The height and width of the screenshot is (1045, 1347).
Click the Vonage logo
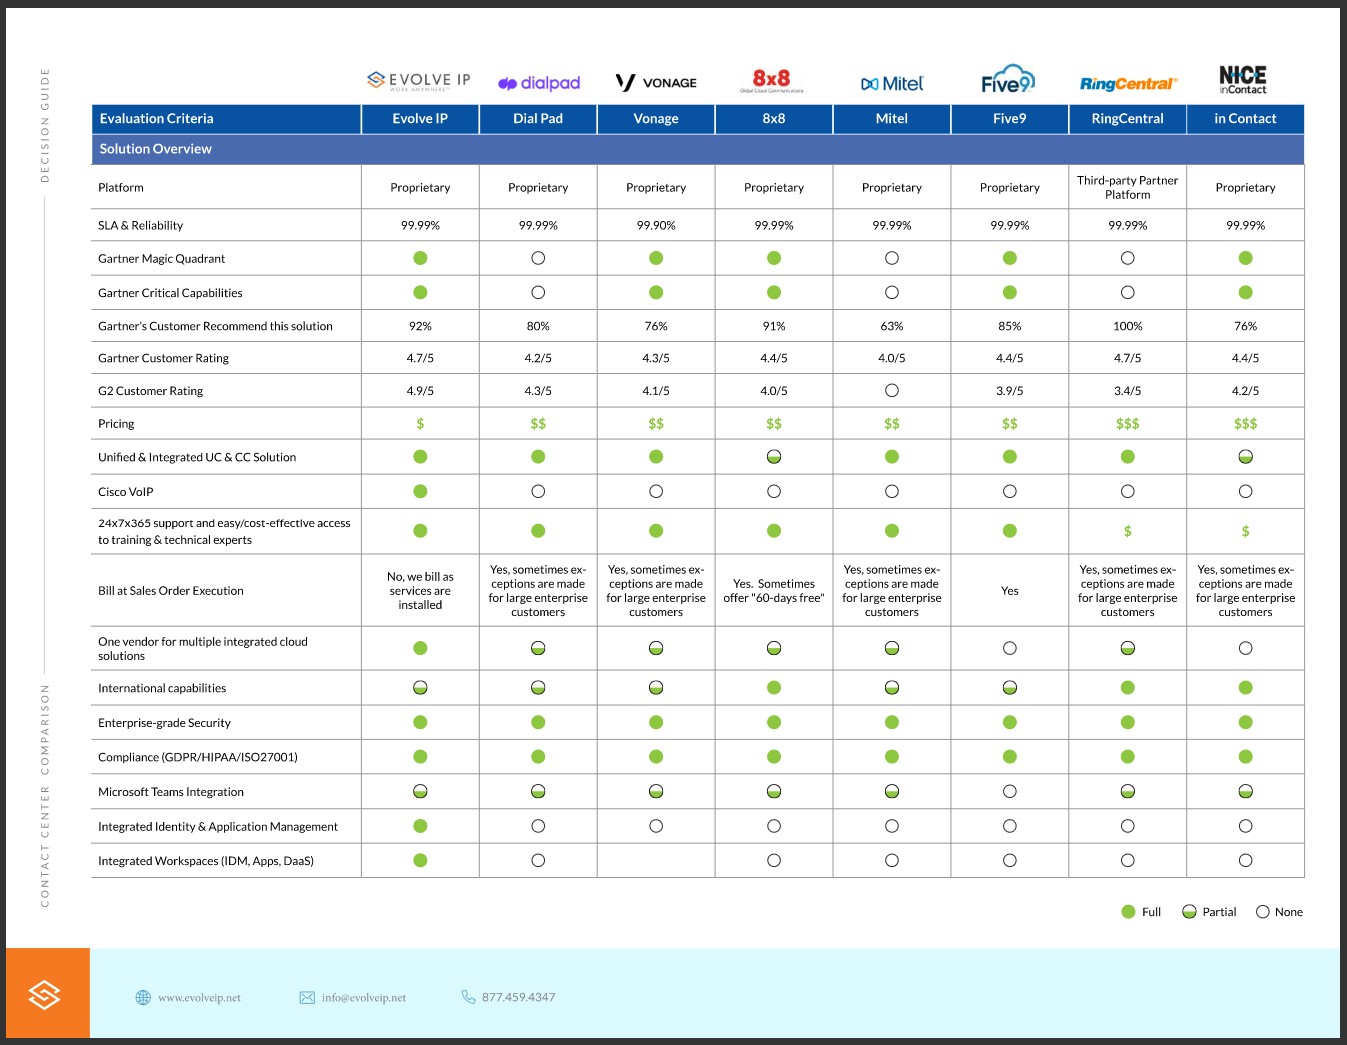pos(656,82)
